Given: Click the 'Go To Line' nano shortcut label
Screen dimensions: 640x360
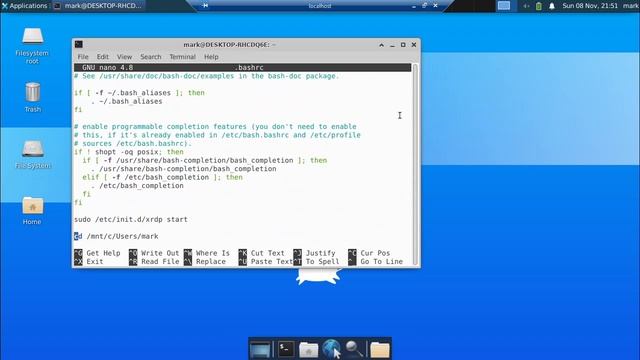Looking at the screenshot, I should (x=382, y=262).
